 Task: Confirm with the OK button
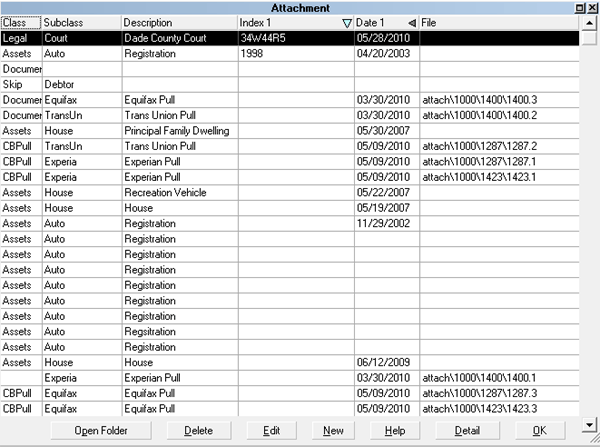point(540,431)
